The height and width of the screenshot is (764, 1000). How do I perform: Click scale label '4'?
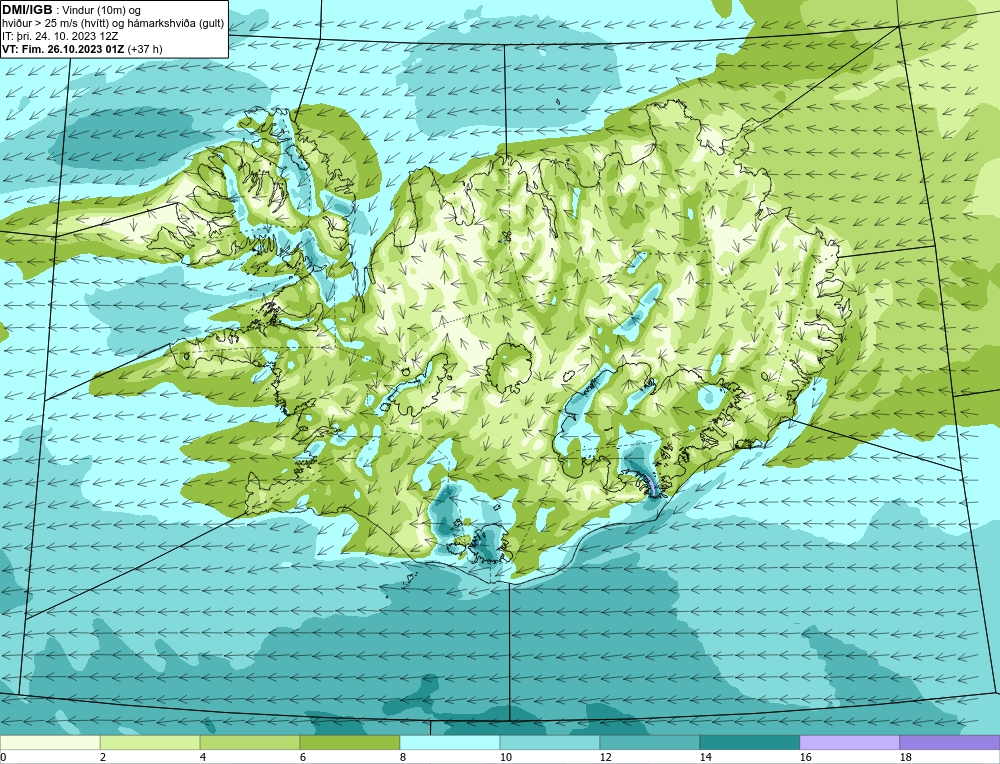(203, 757)
